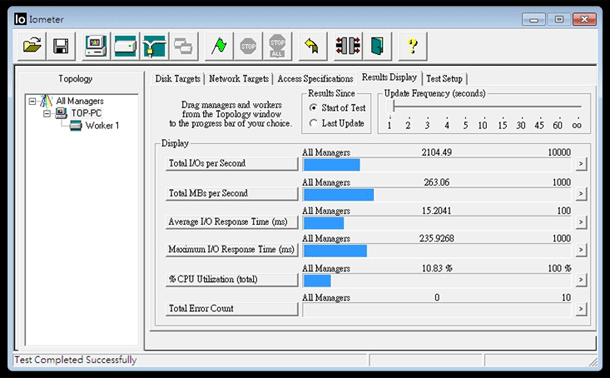
Task: Select Last Update radio button
Action: pos(313,123)
